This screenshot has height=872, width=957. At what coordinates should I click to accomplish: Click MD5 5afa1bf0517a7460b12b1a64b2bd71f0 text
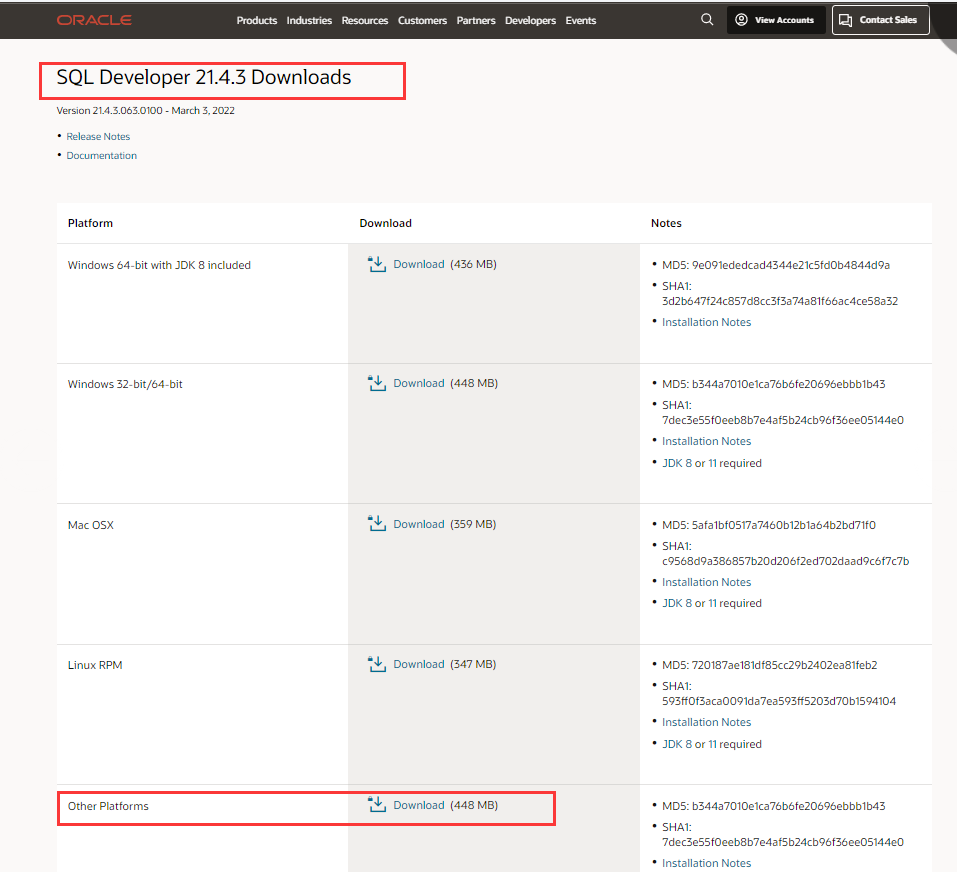tap(769, 525)
